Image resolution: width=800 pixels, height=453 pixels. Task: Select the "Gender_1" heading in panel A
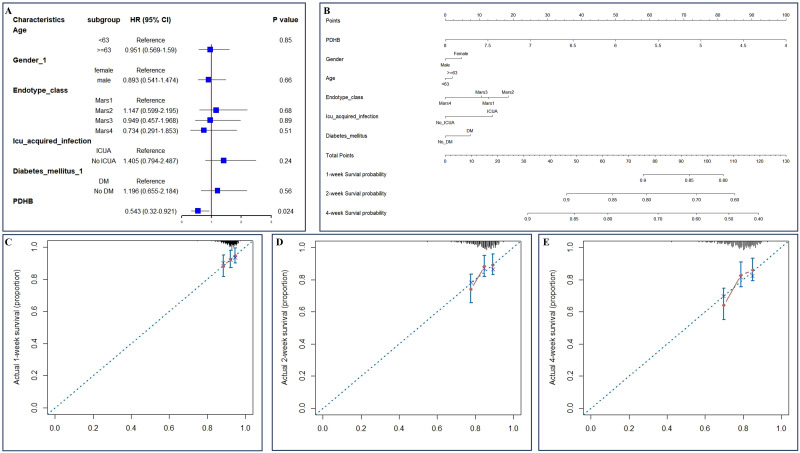[x=29, y=60]
